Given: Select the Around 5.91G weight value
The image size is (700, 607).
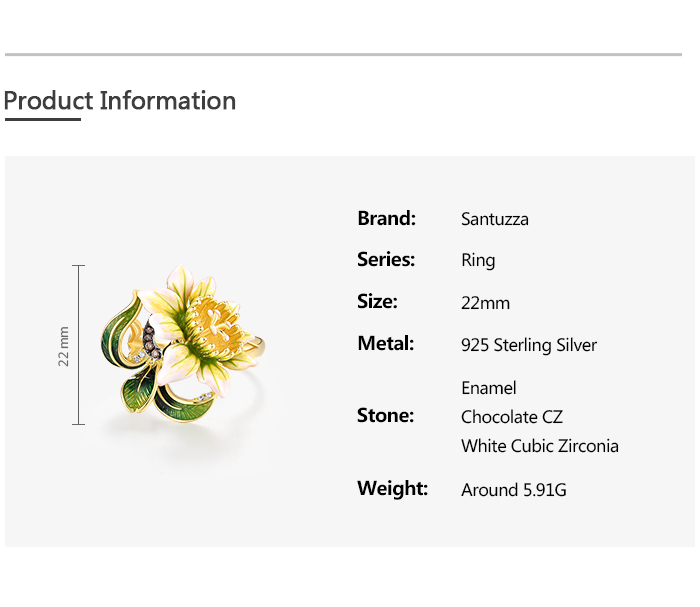Looking at the screenshot, I should 514,490.
